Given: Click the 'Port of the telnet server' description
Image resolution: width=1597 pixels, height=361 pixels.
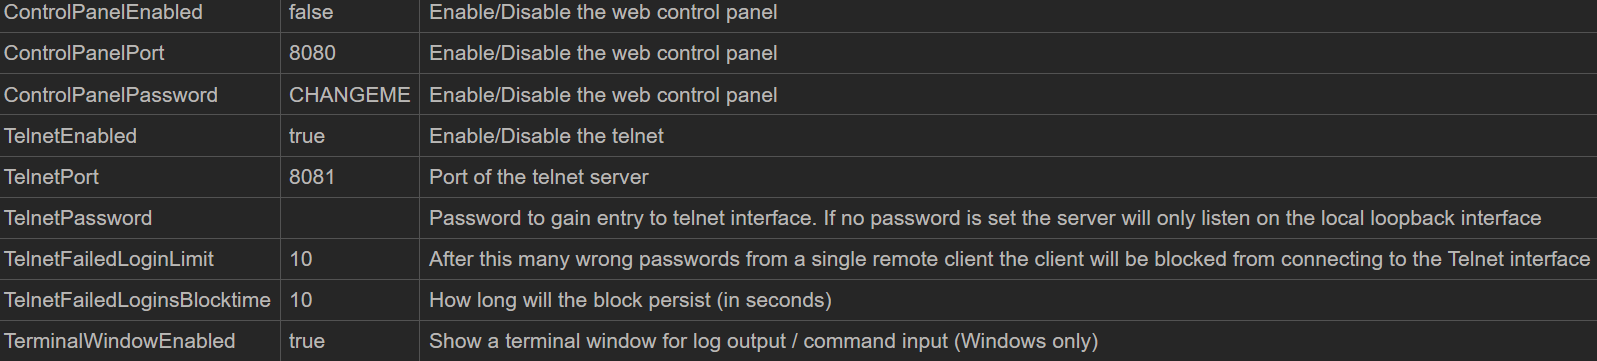Looking at the screenshot, I should click(x=539, y=177).
